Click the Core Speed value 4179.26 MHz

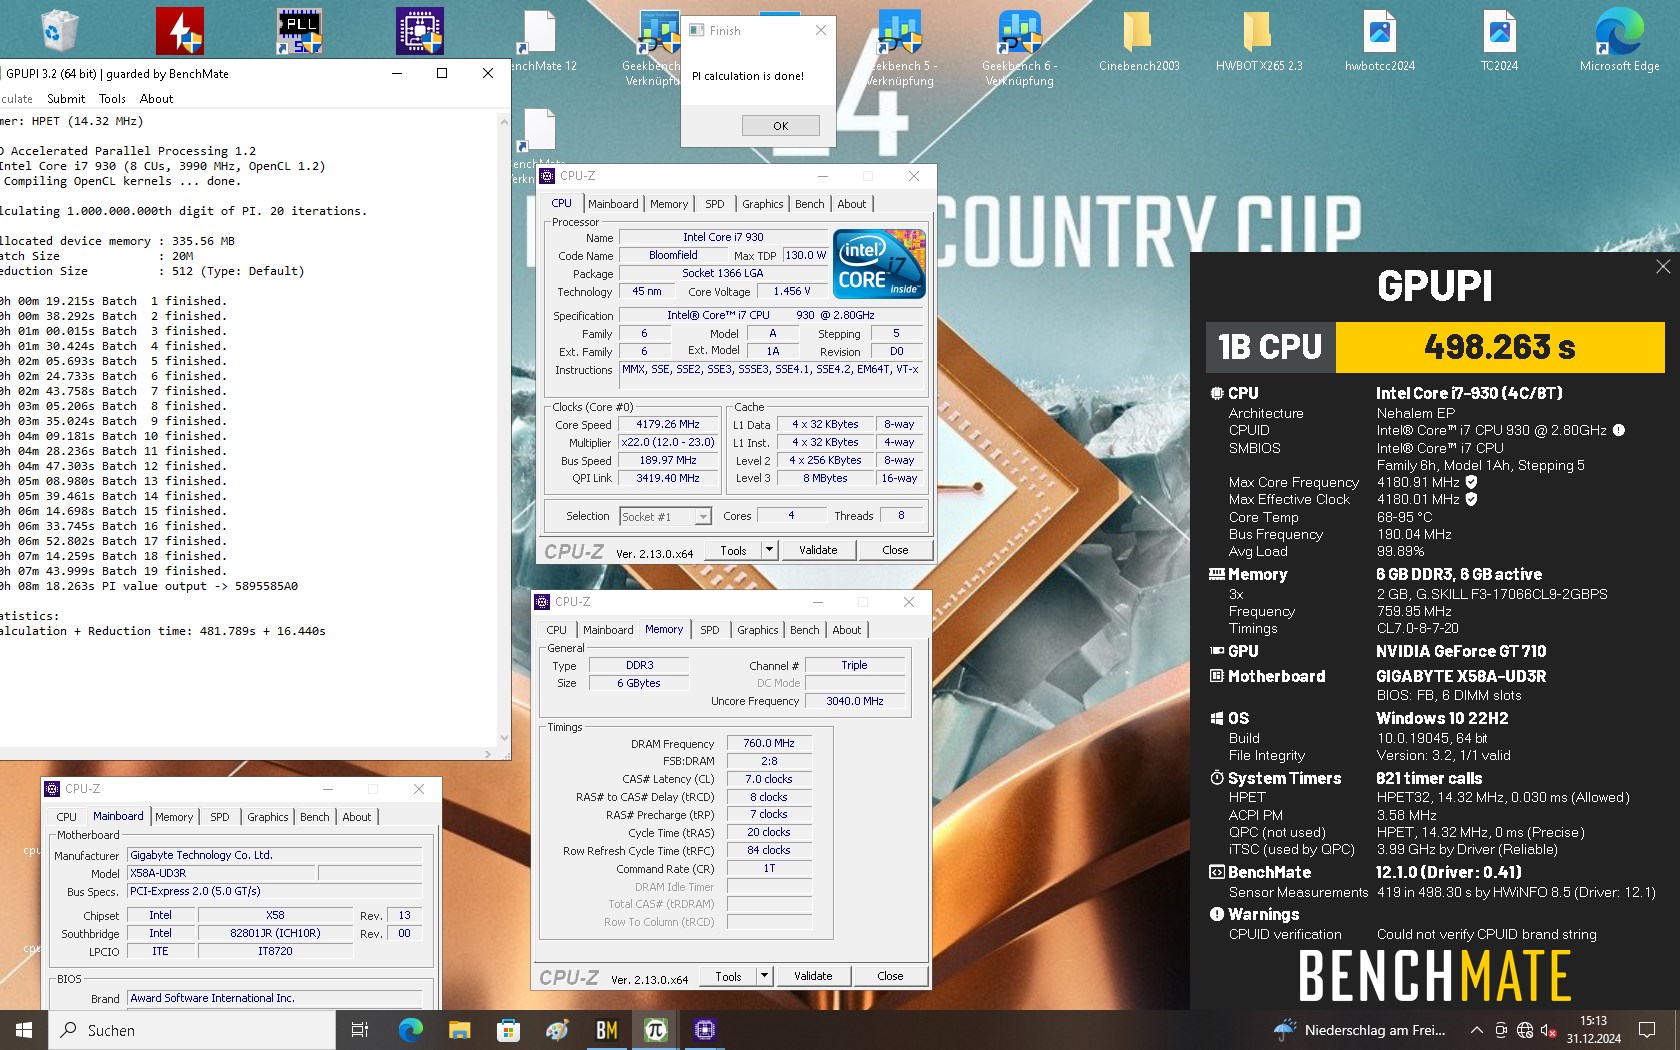click(668, 425)
